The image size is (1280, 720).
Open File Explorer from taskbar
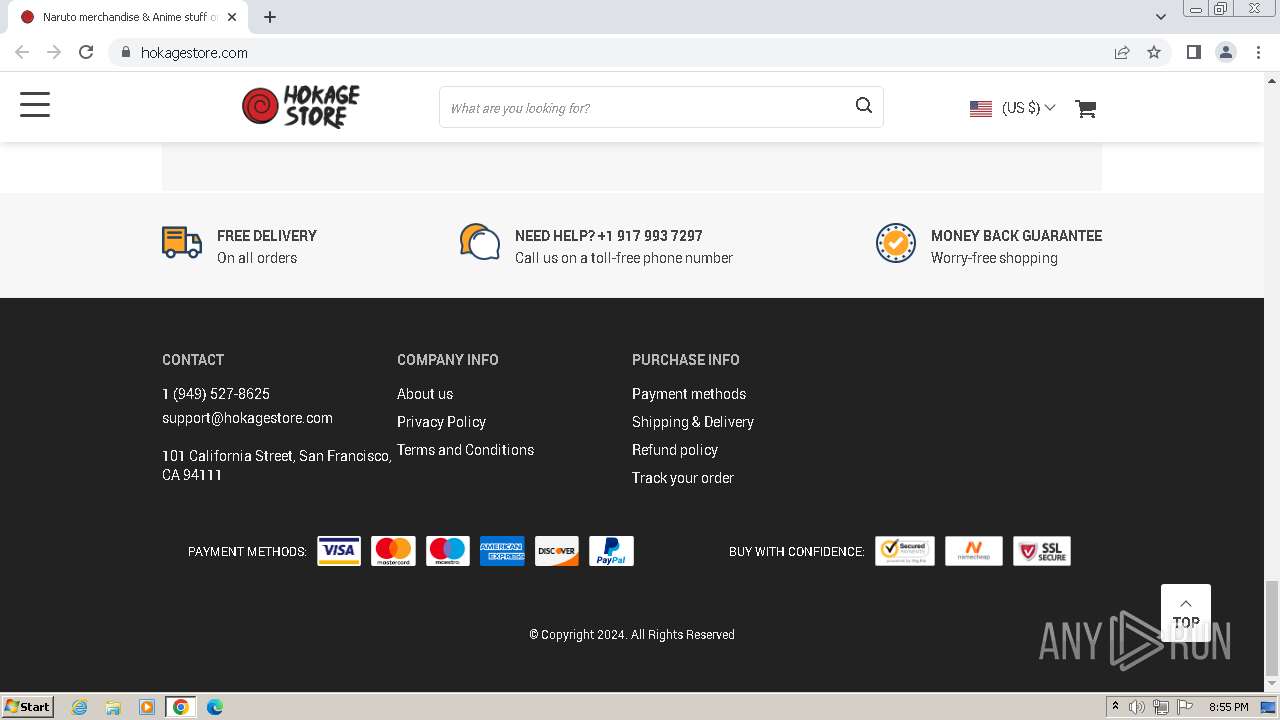tap(113, 707)
